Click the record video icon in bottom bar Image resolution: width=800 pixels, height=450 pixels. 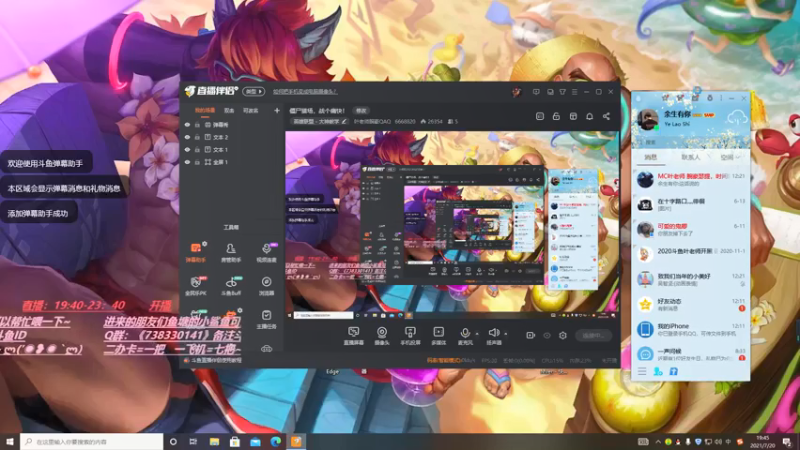[531, 335]
